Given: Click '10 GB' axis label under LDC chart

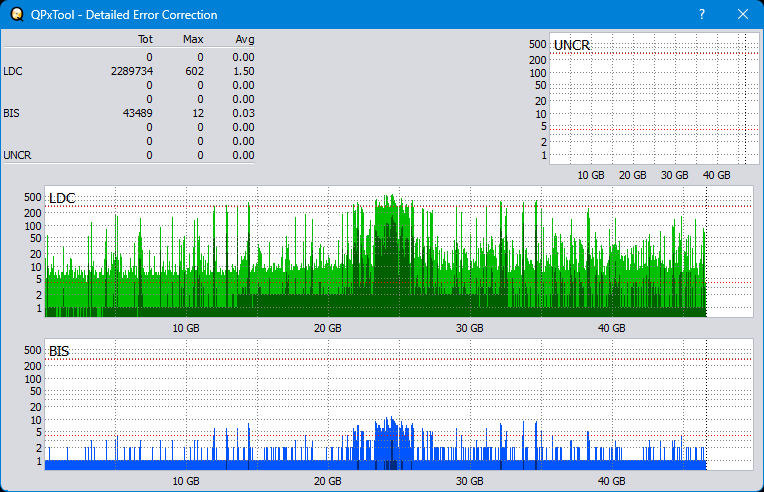Looking at the screenshot, I should coord(186,328).
